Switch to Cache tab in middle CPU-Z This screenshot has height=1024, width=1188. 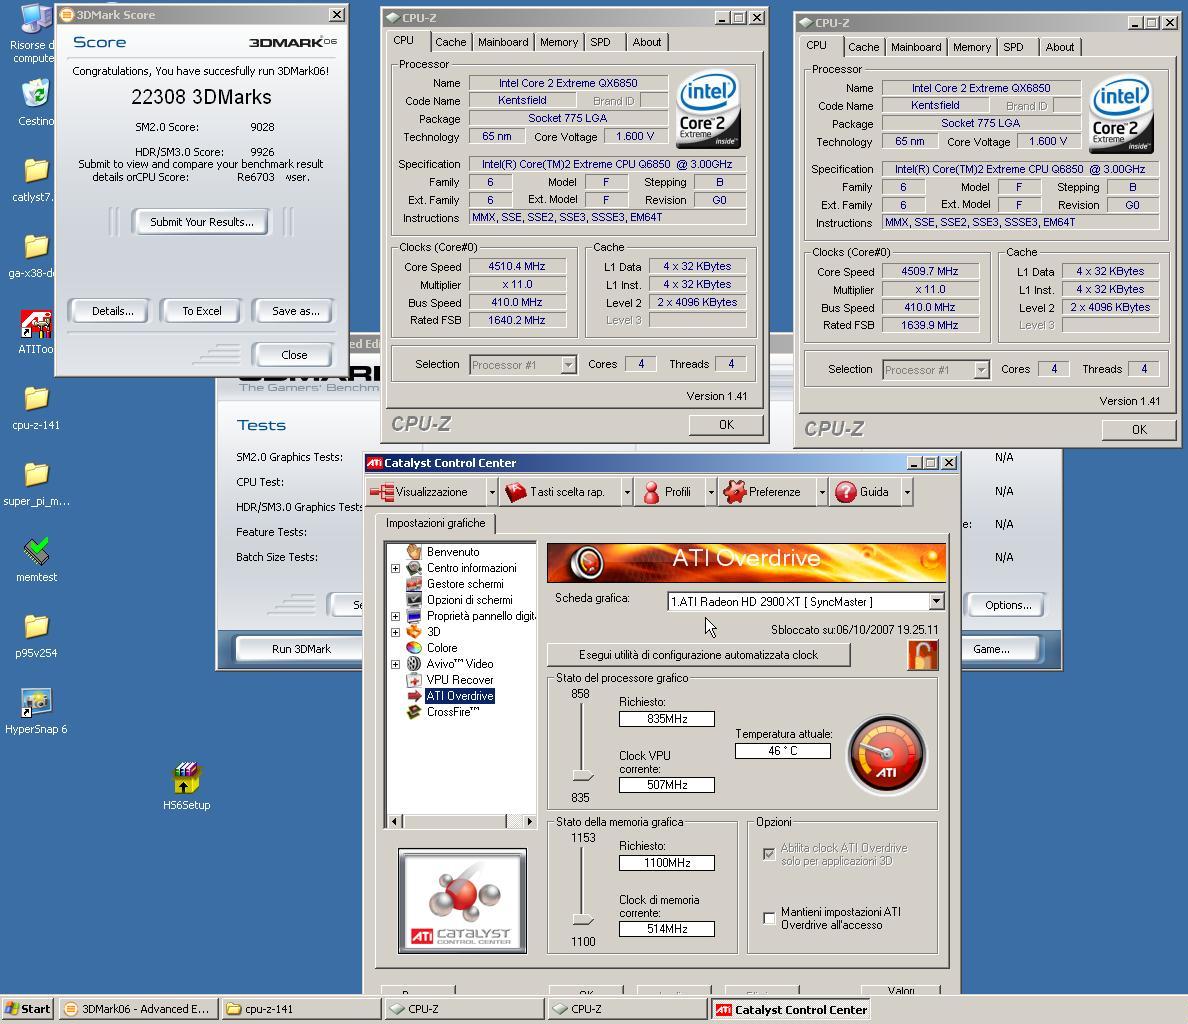point(451,42)
